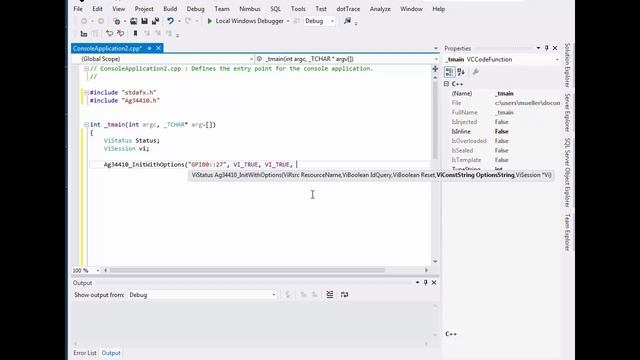Screen dimensions: 640x360
Task: Open the Solution Explorer side tab
Action: (x=567, y=65)
